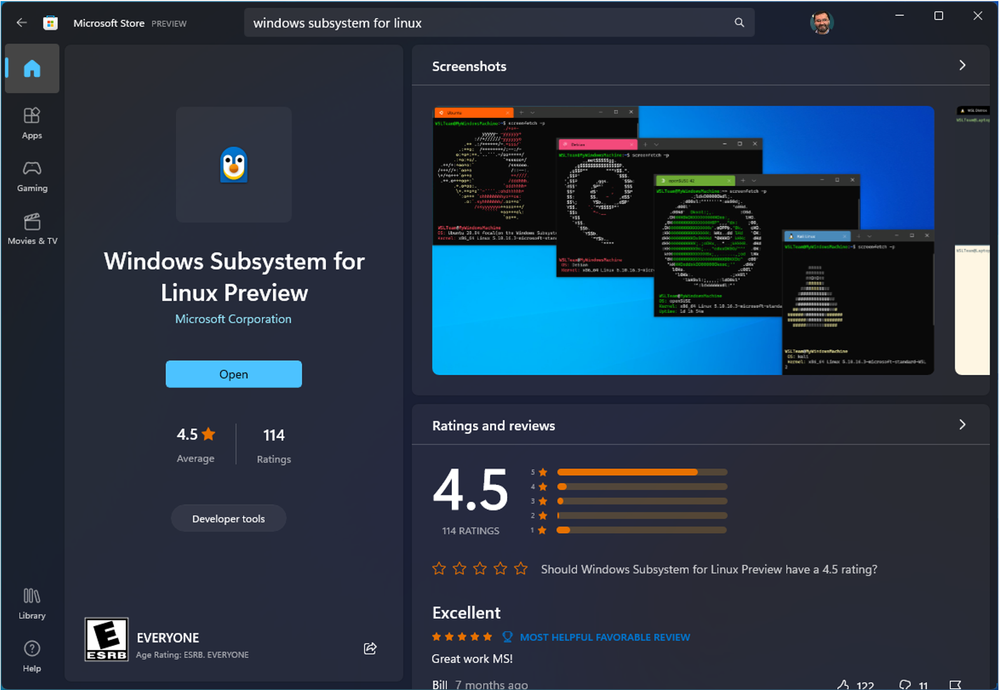Click the Great work MS! review text
The image size is (999, 690).
472,659
